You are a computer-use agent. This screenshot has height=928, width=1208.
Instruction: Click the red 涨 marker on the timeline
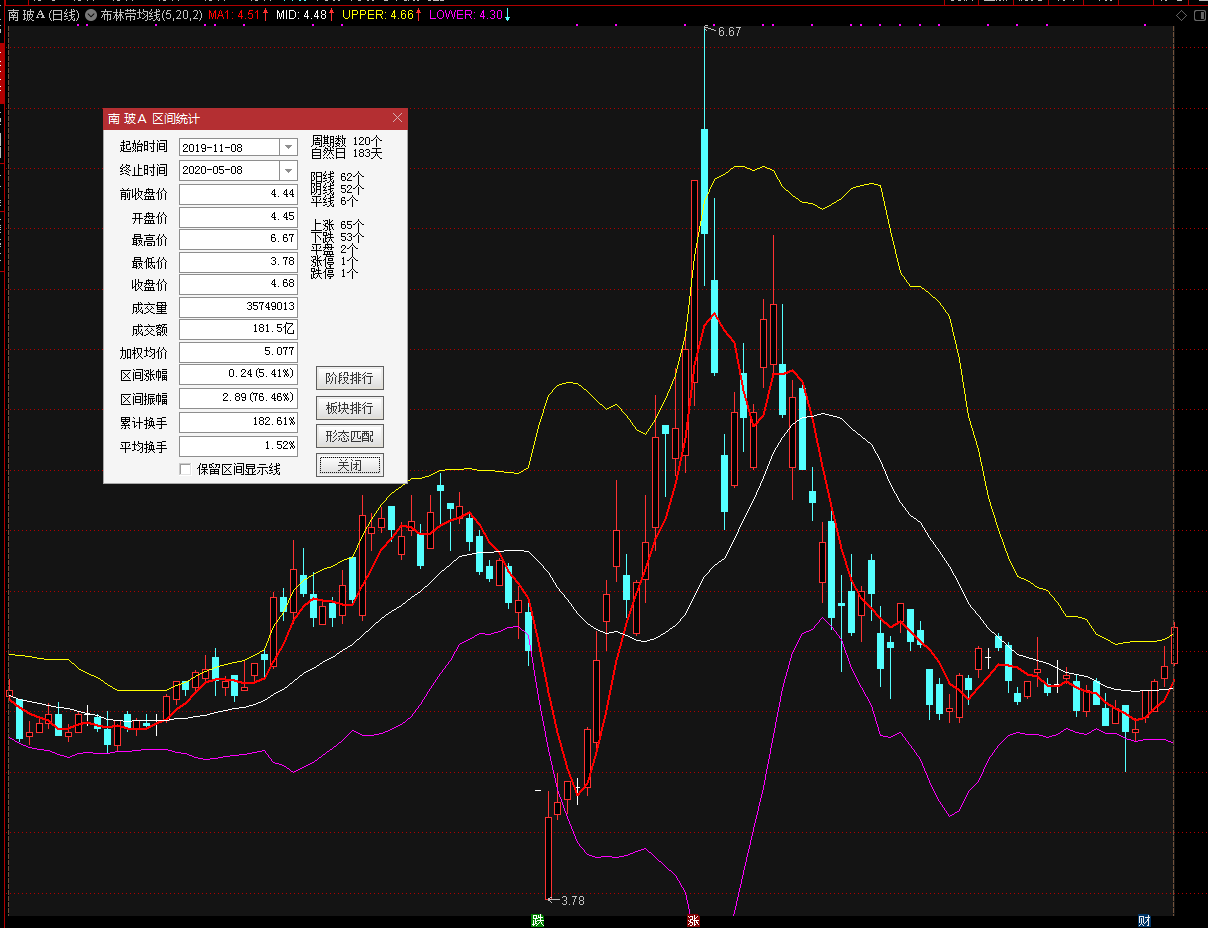pyautogui.click(x=693, y=920)
